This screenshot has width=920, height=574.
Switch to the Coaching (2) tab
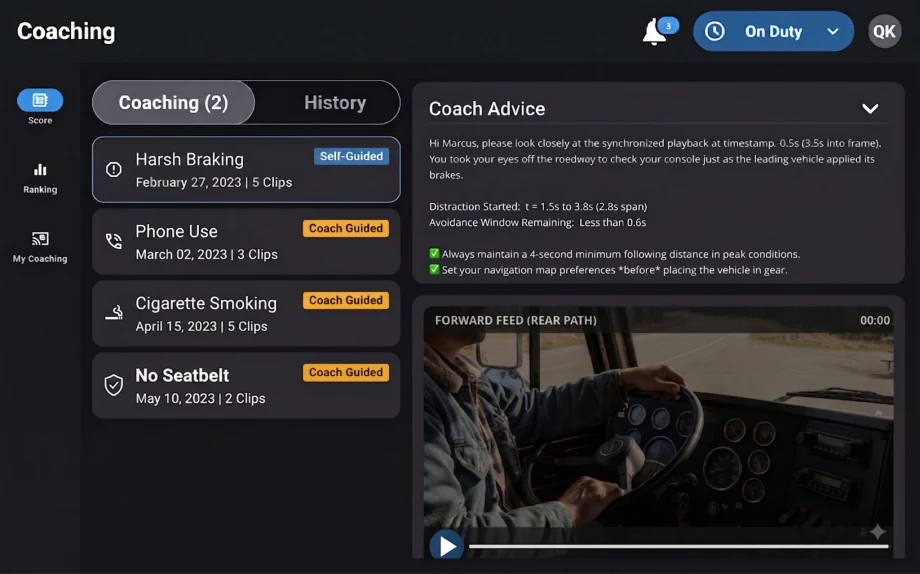click(x=174, y=103)
